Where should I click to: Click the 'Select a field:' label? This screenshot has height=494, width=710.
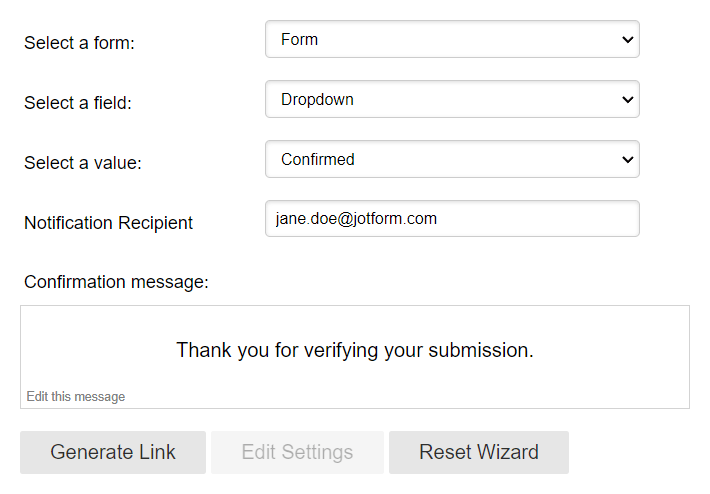click(78, 102)
